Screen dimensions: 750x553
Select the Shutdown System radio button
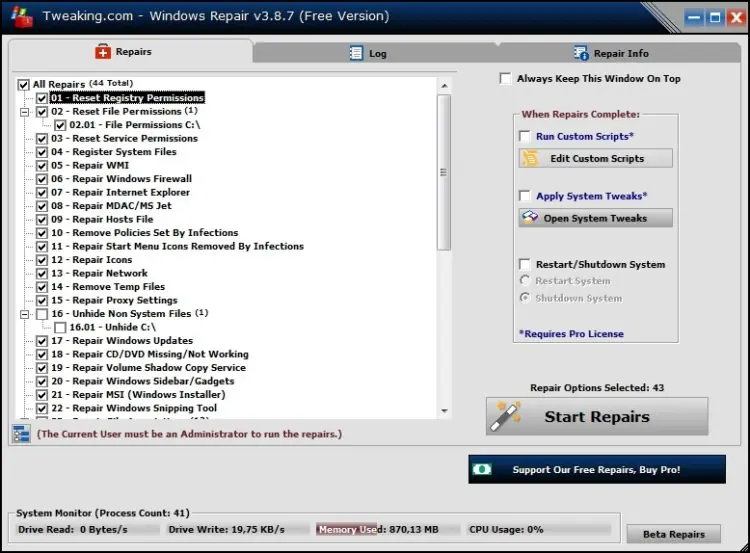(525, 298)
